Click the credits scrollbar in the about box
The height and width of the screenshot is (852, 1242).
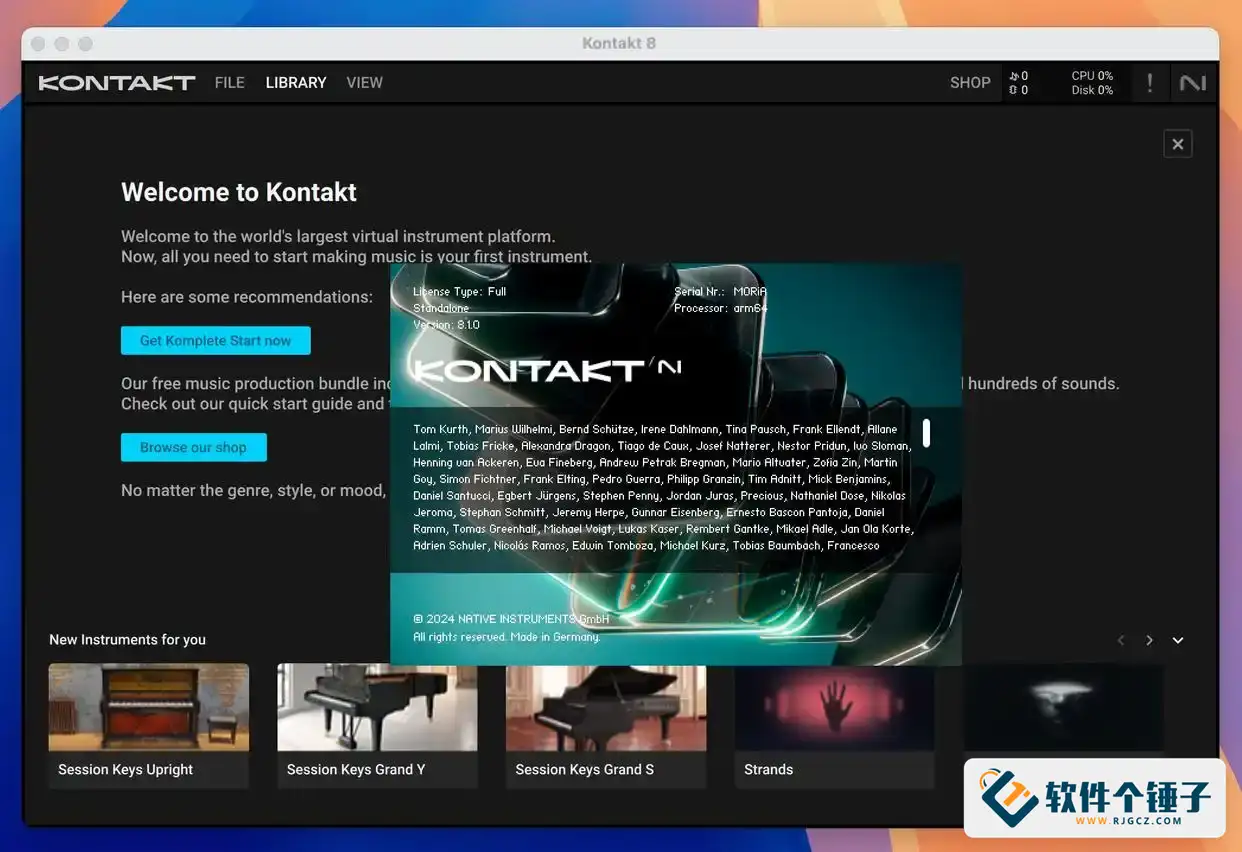(927, 433)
